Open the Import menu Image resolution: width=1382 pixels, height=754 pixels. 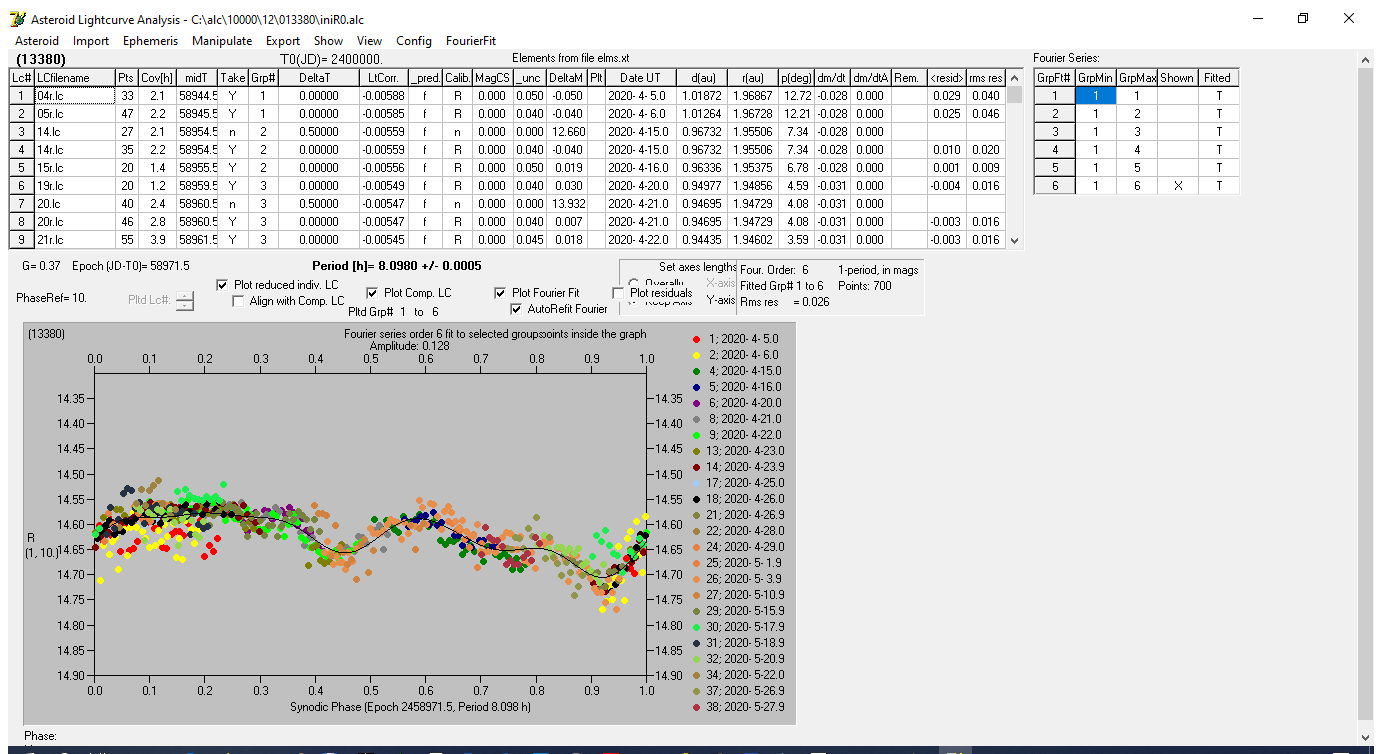91,41
